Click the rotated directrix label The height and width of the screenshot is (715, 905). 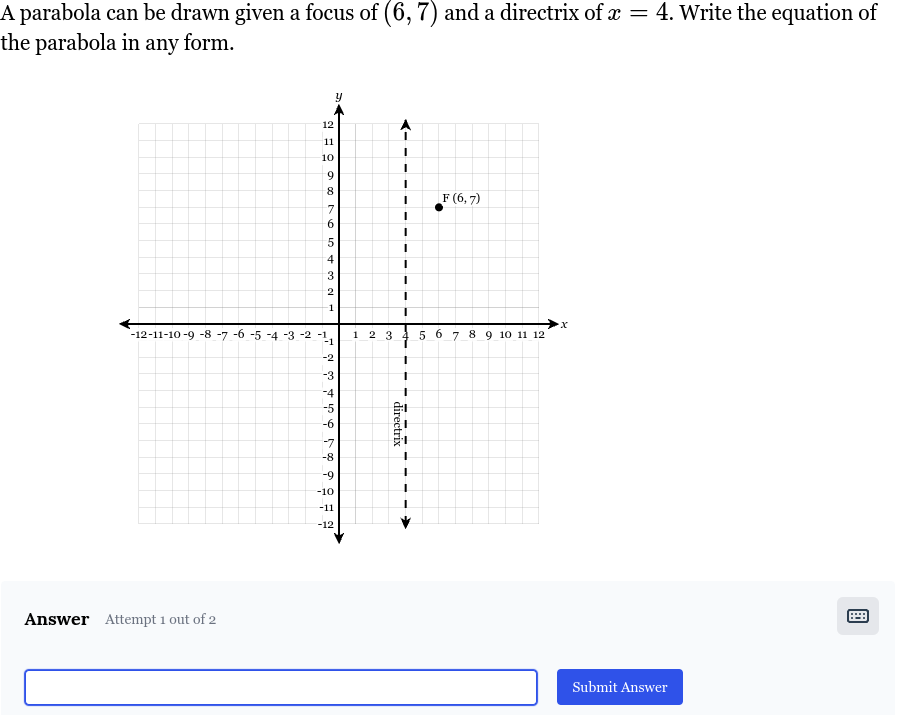[x=397, y=424]
